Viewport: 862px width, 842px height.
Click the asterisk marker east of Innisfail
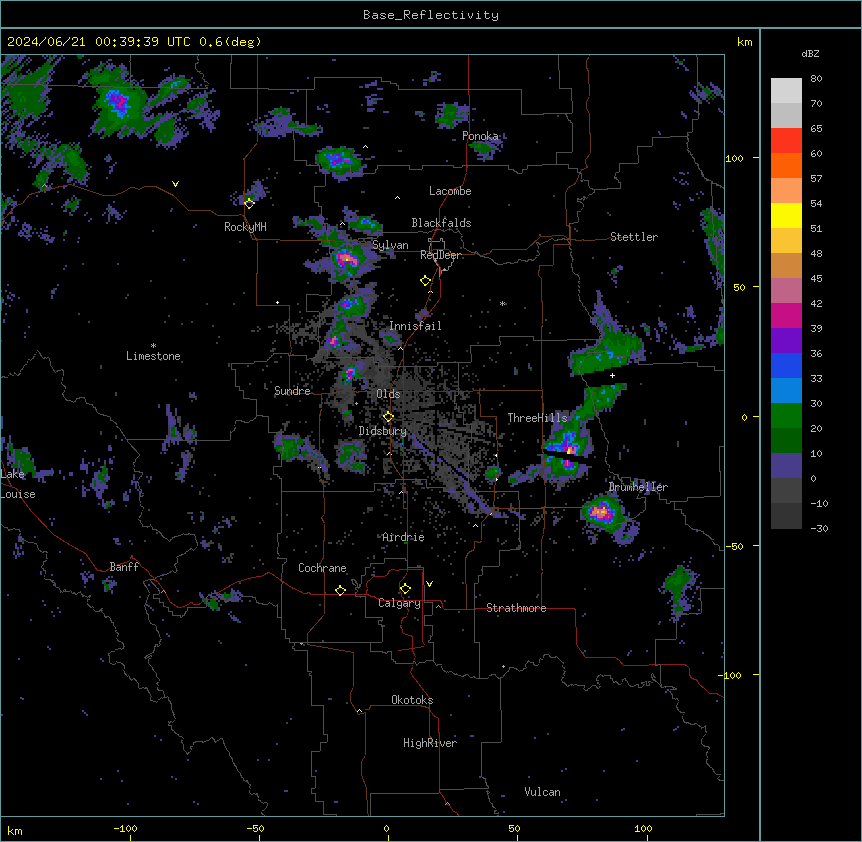(503, 303)
